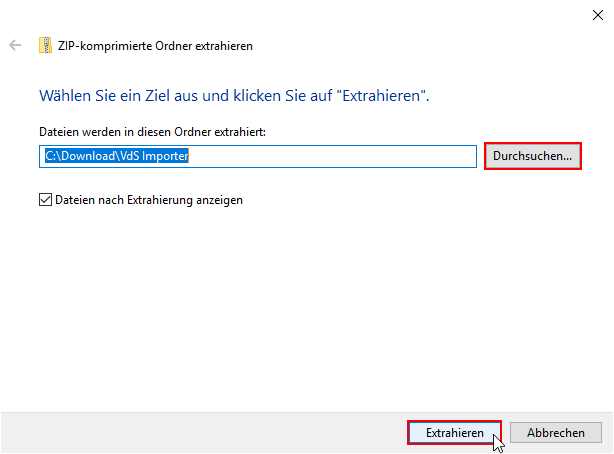Toggle the 'Dateien nach Extrahierung anzeigen' checkbox
Image resolution: width=614 pixels, height=454 pixels.
[45, 200]
